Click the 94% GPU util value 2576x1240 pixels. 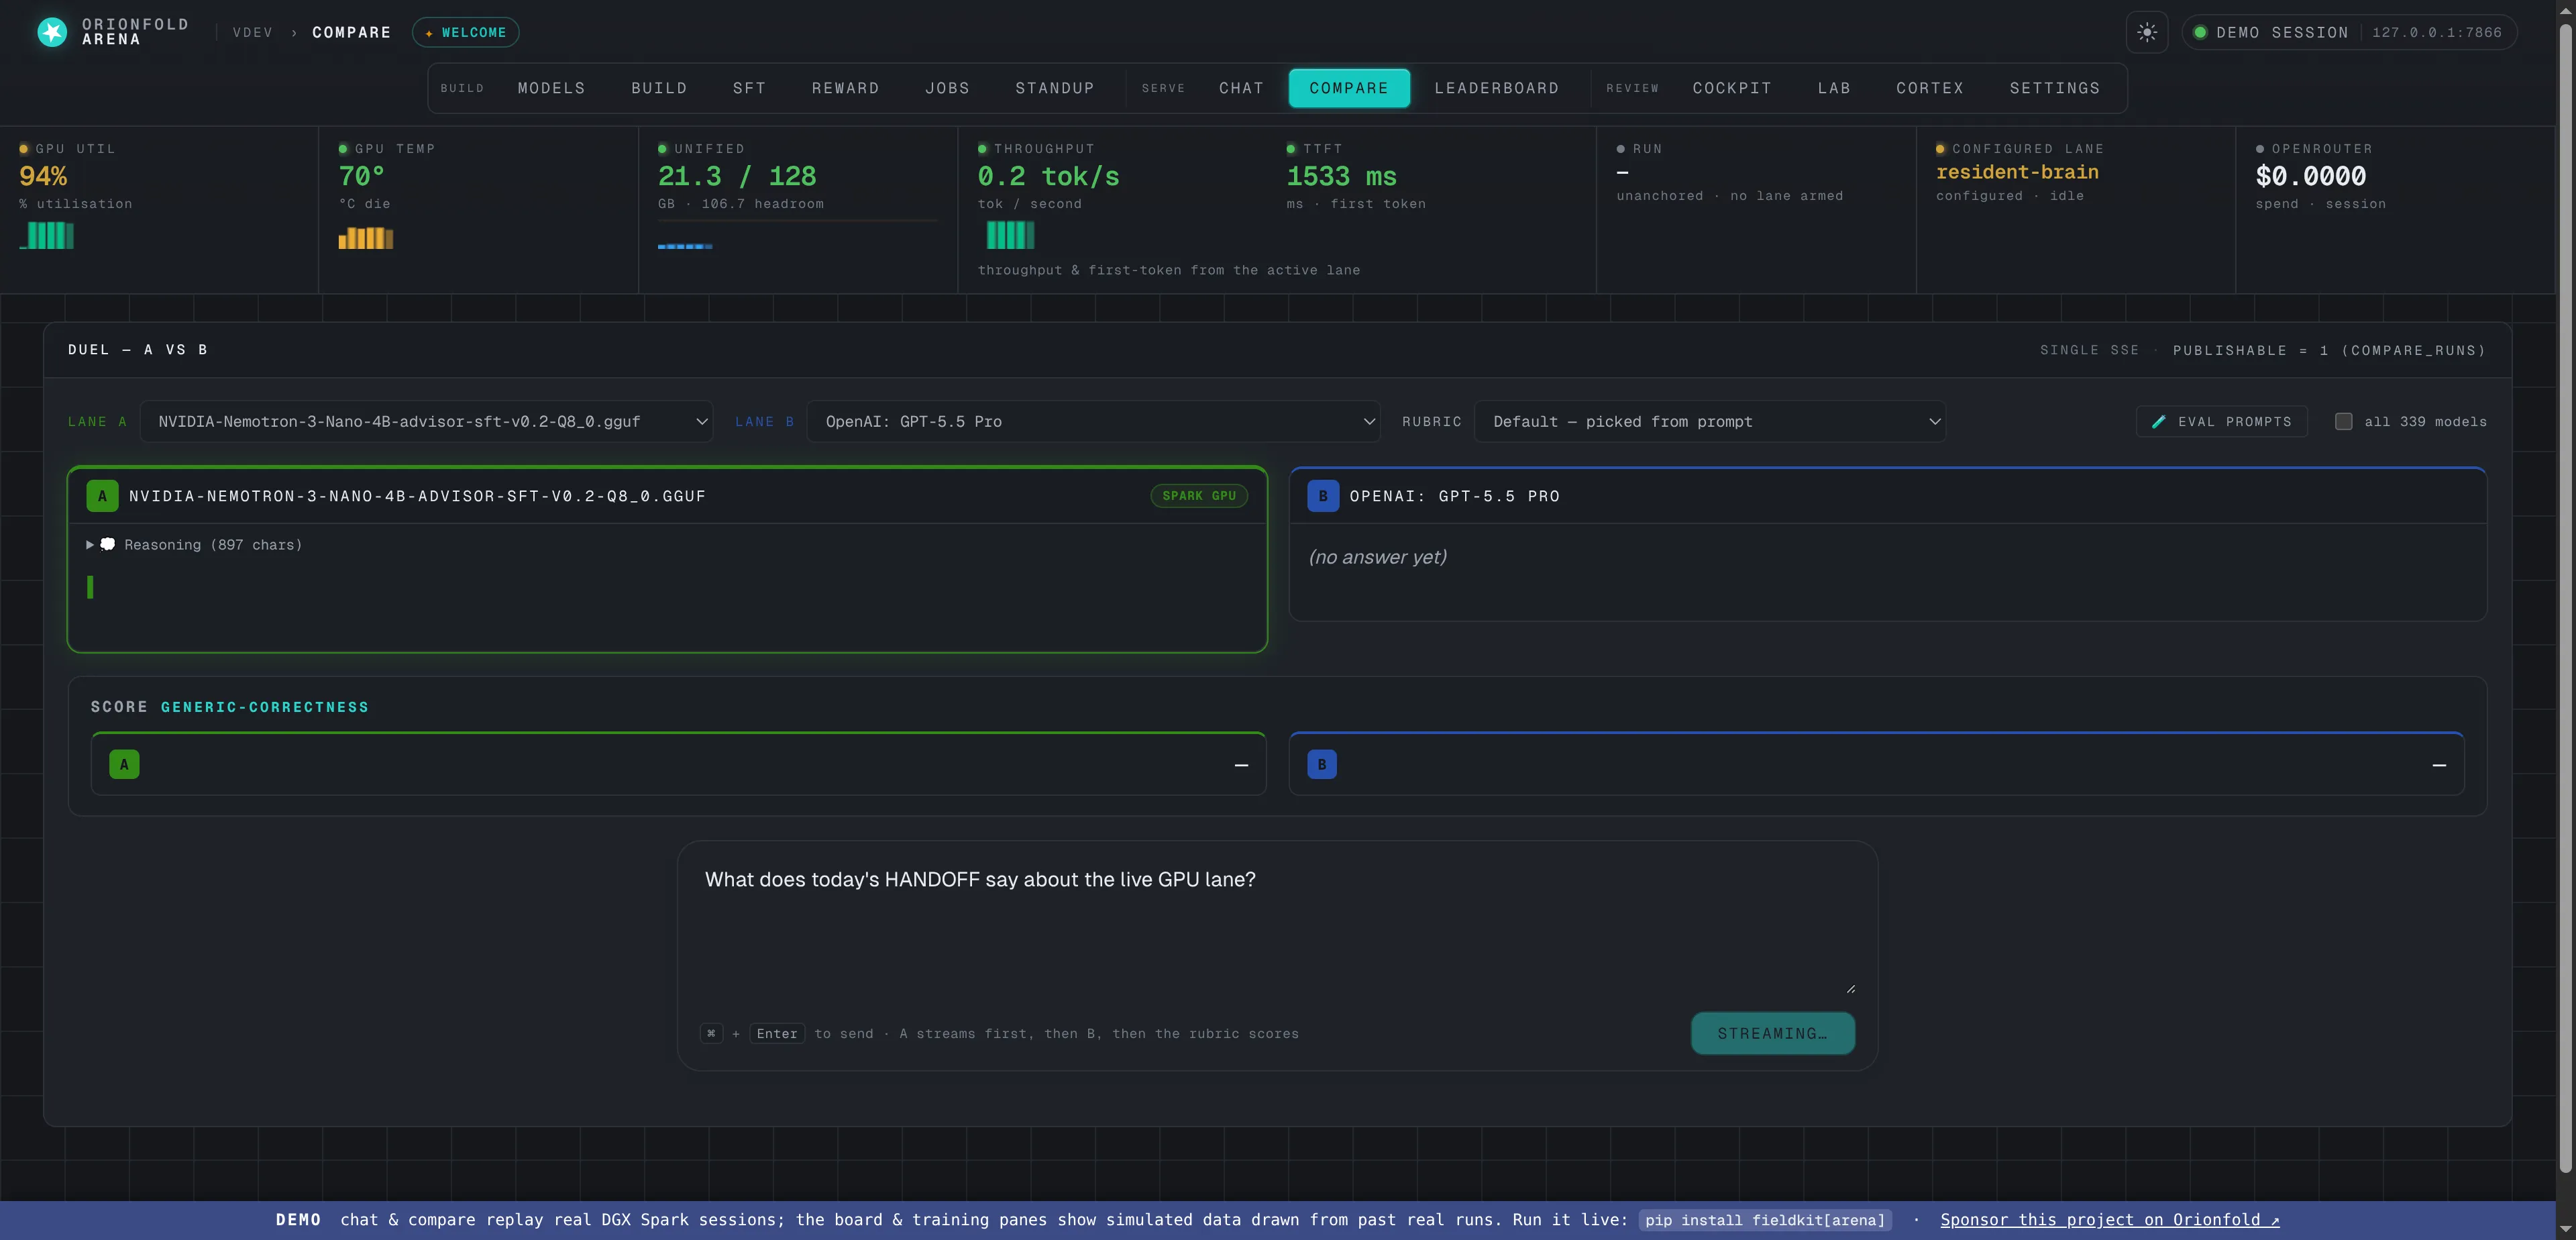(x=43, y=176)
